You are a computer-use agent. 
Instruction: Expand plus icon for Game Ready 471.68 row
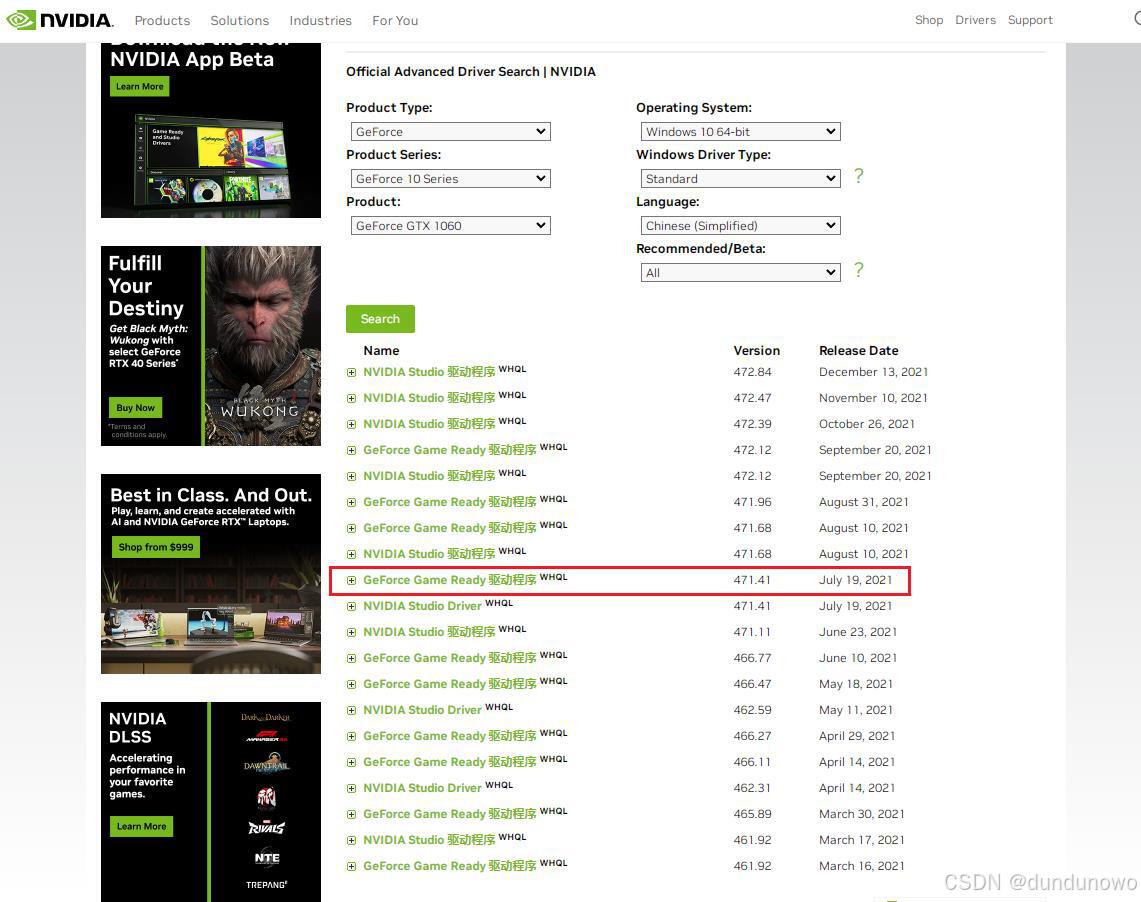(351, 528)
